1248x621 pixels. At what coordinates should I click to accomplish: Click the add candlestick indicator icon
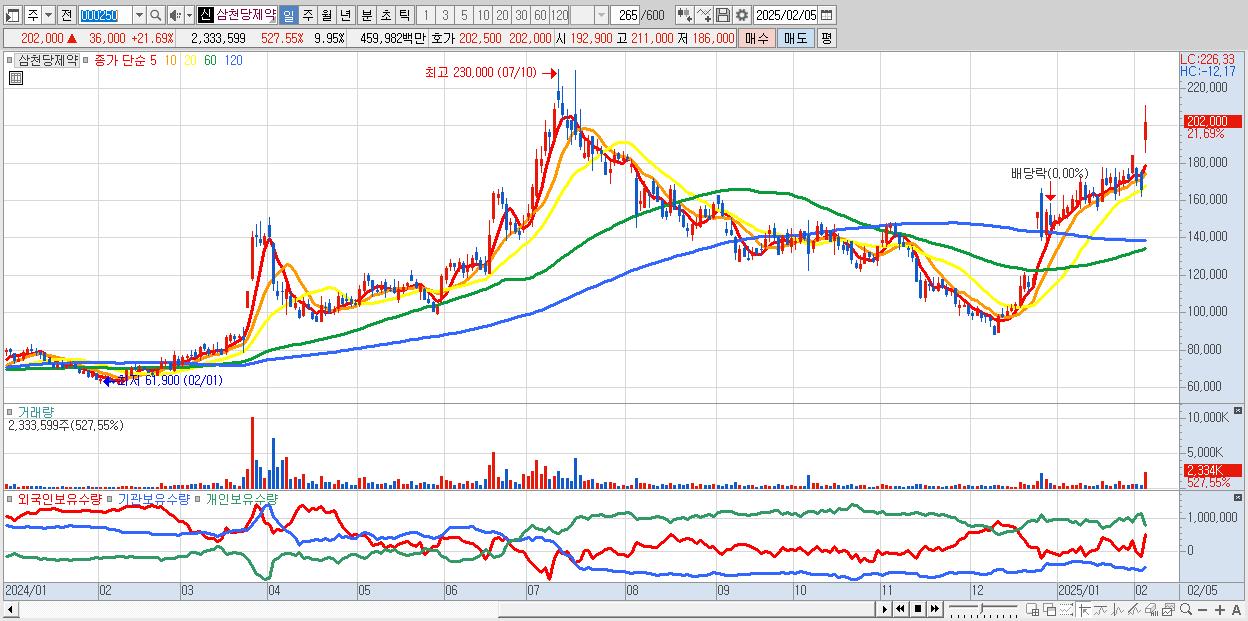[x=684, y=15]
